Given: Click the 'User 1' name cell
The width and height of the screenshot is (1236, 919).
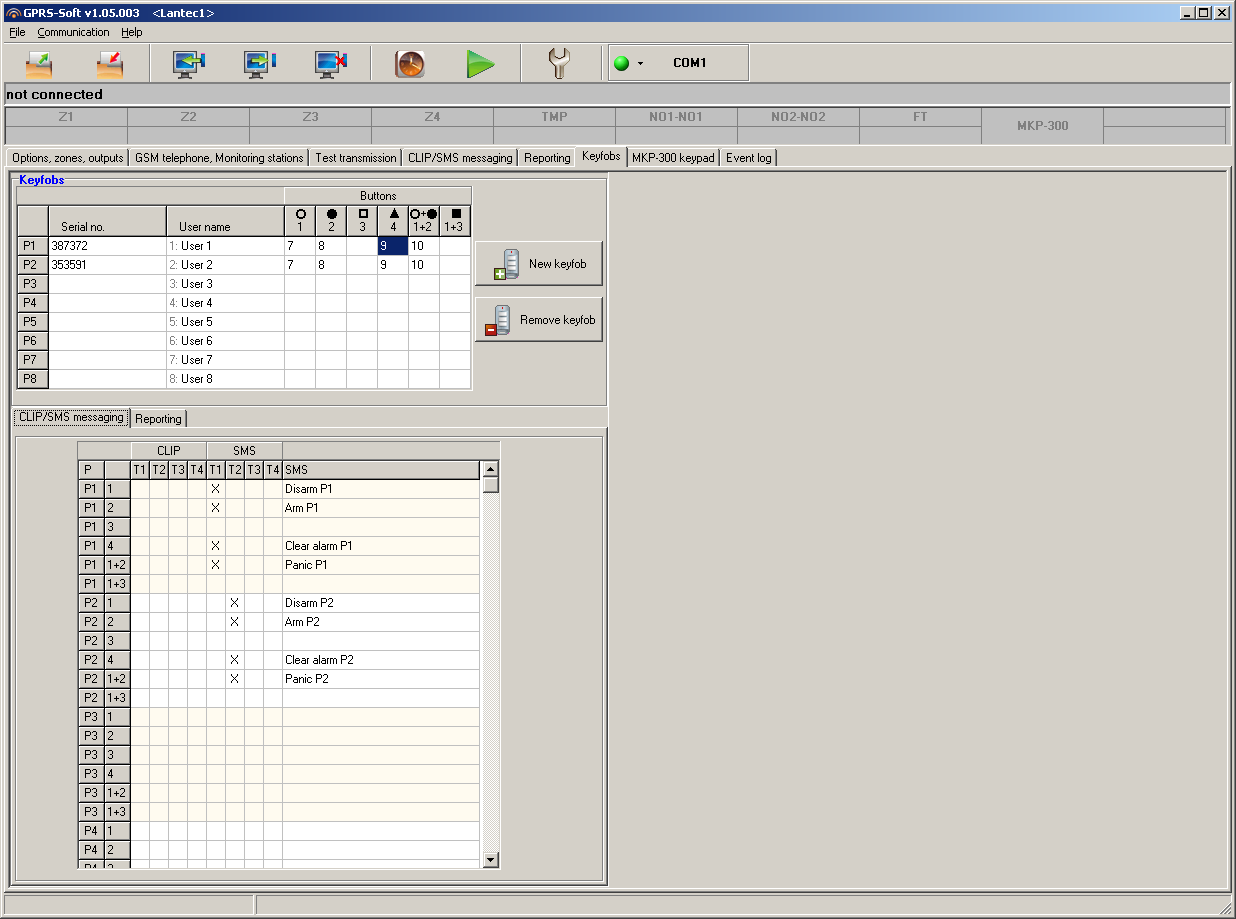Looking at the screenshot, I should [x=225, y=246].
